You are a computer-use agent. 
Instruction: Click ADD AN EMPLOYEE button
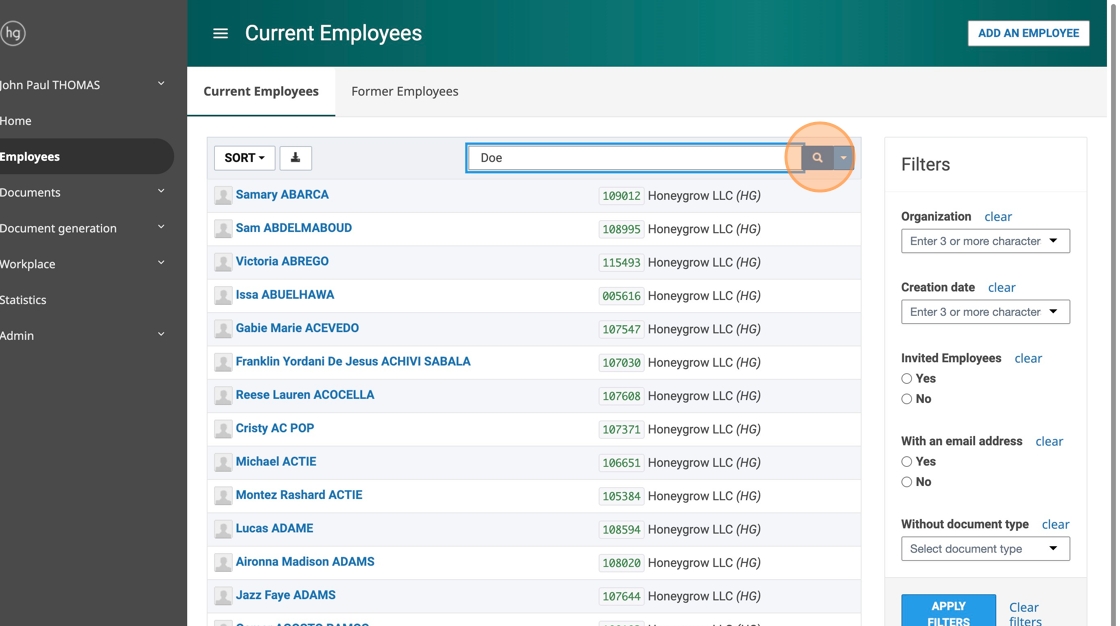coord(1028,34)
